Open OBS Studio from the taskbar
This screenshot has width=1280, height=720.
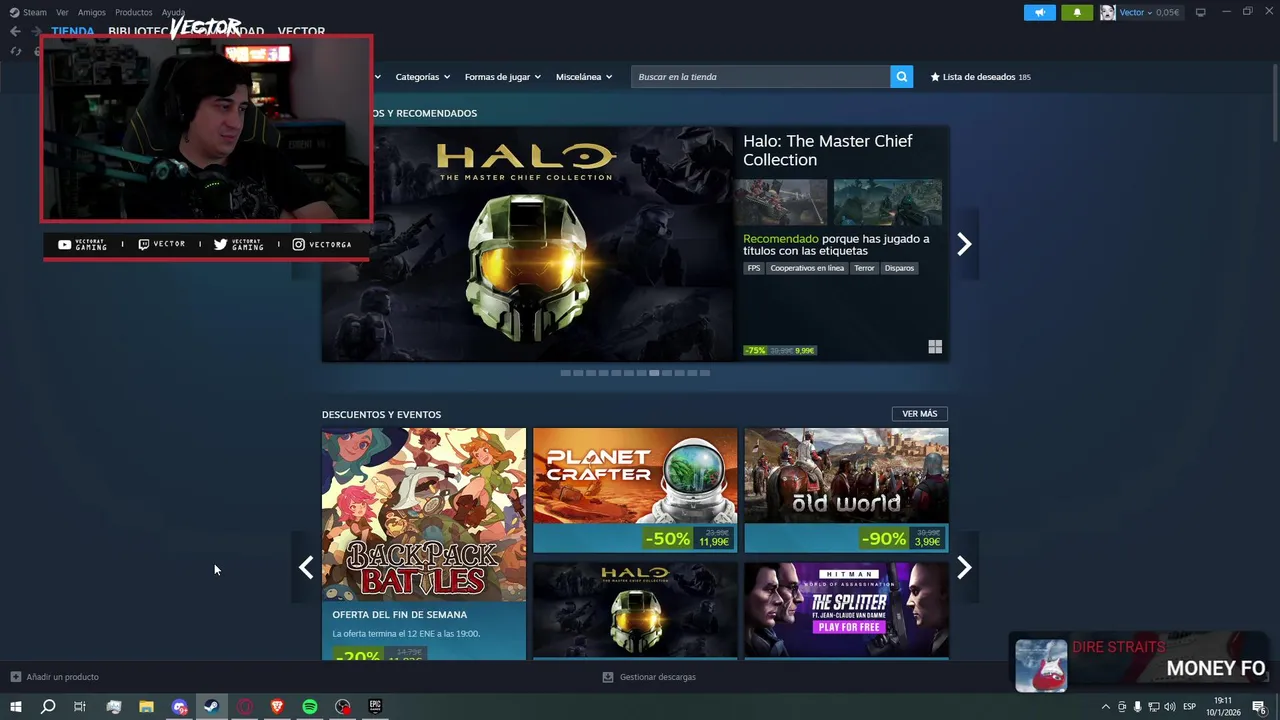click(x=343, y=707)
